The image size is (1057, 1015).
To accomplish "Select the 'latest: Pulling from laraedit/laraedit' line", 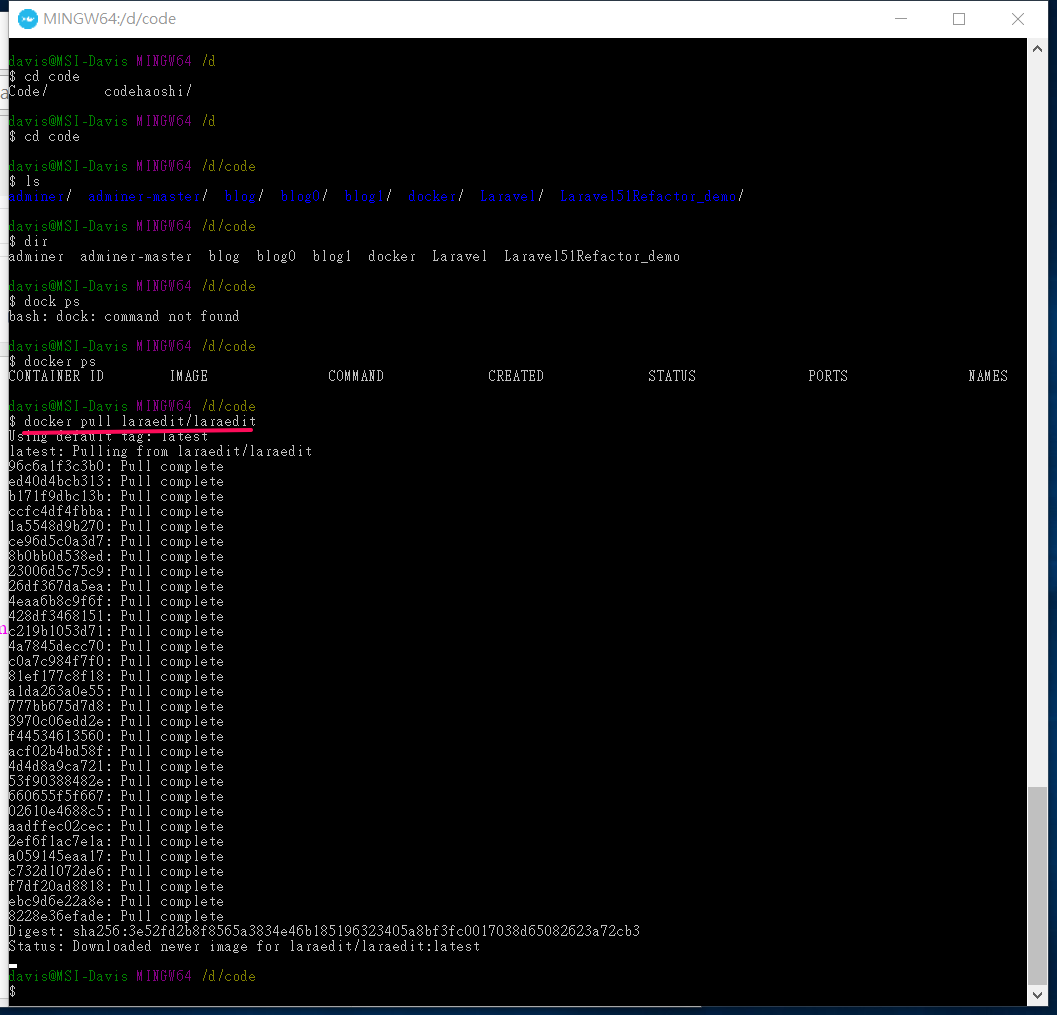I will [160, 451].
